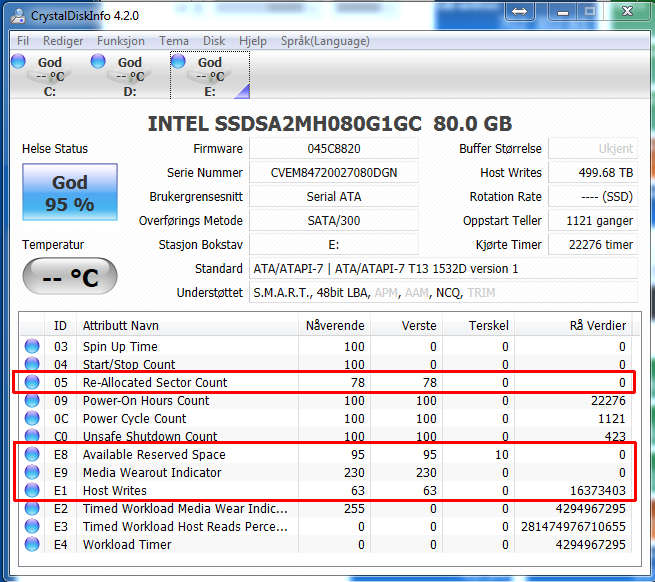Click the Terskel column header

coord(478,325)
